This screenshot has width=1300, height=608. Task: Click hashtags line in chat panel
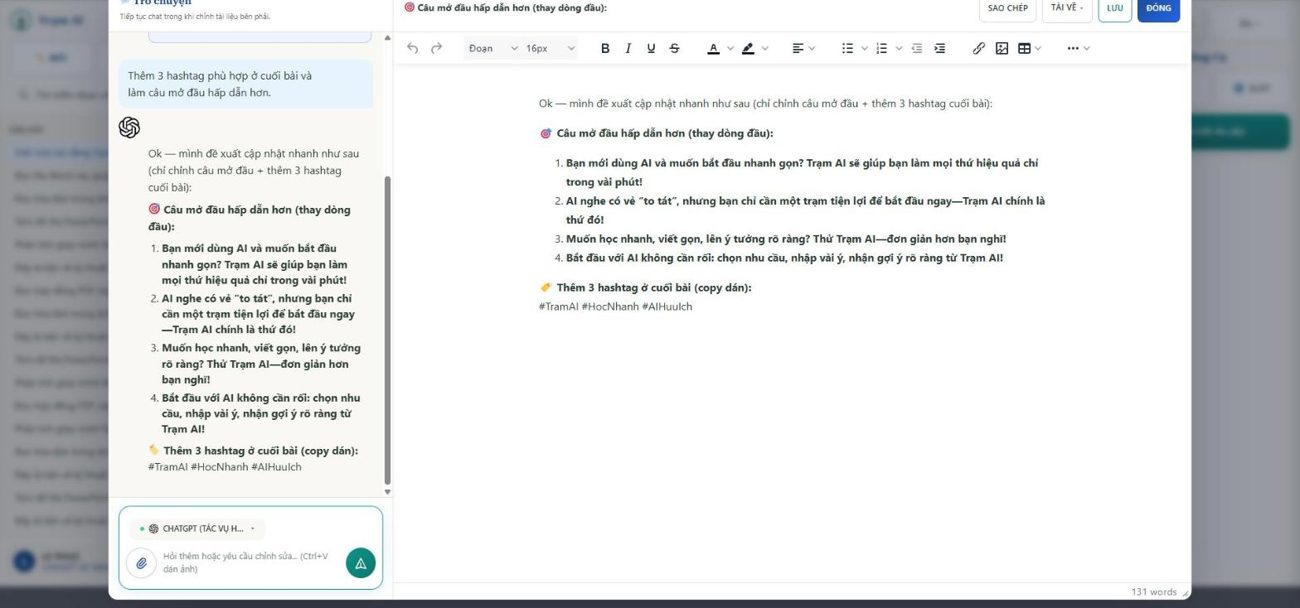click(224, 467)
